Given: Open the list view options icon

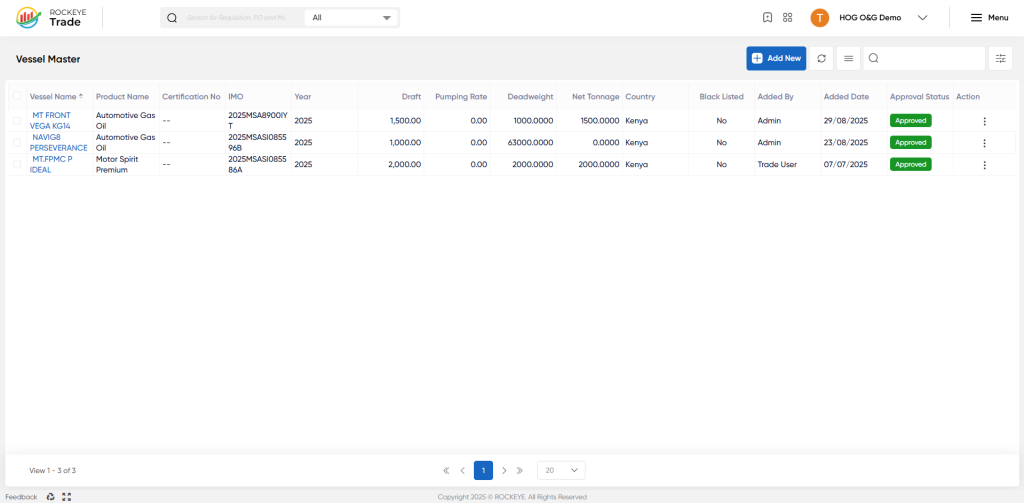Looking at the screenshot, I should click(848, 58).
